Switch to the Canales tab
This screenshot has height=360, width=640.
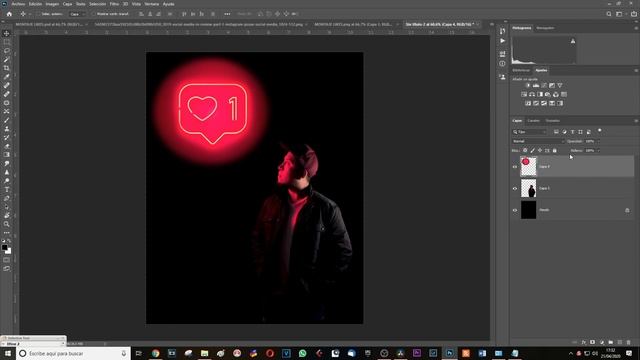[533, 121]
